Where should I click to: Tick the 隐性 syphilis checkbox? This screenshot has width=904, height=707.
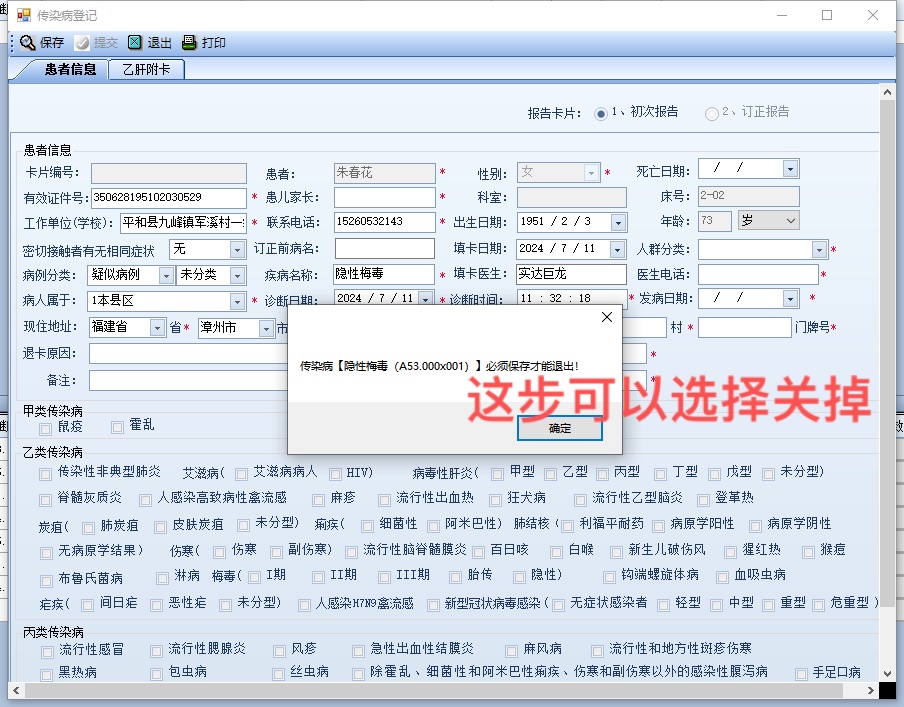click(519, 577)
